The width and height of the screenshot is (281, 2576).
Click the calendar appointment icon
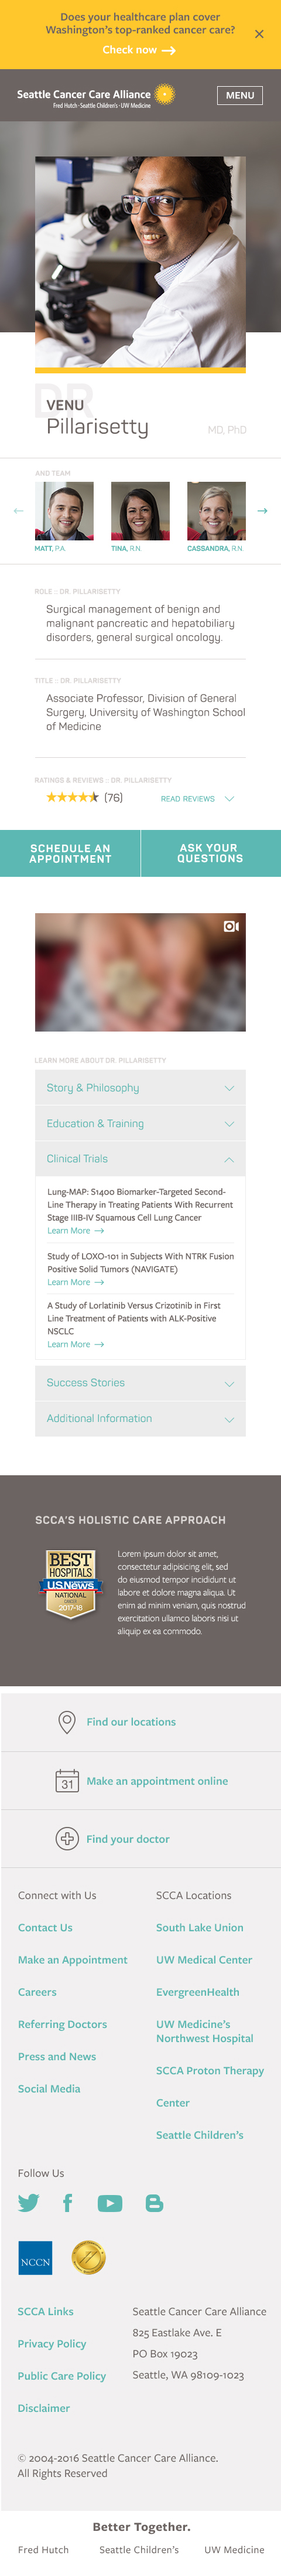[67, 1781]
